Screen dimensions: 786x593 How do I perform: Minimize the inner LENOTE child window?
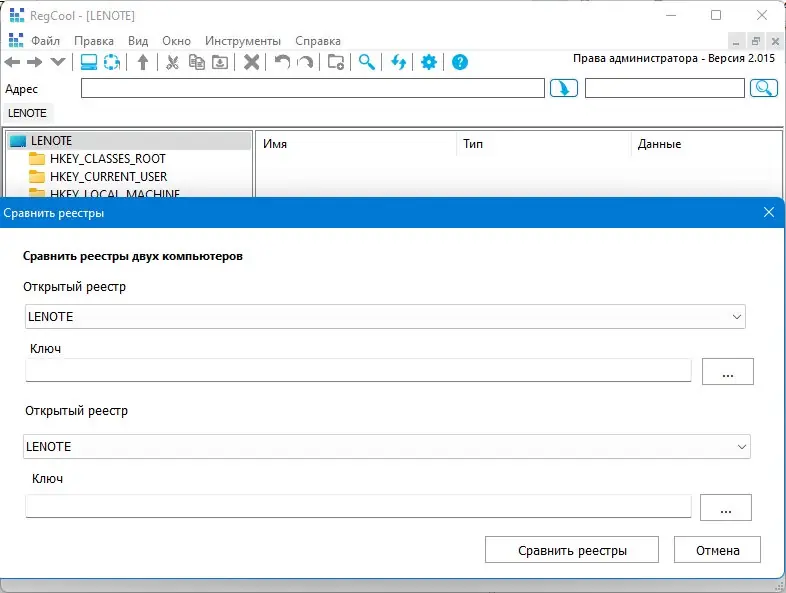(x=736, y=41)
